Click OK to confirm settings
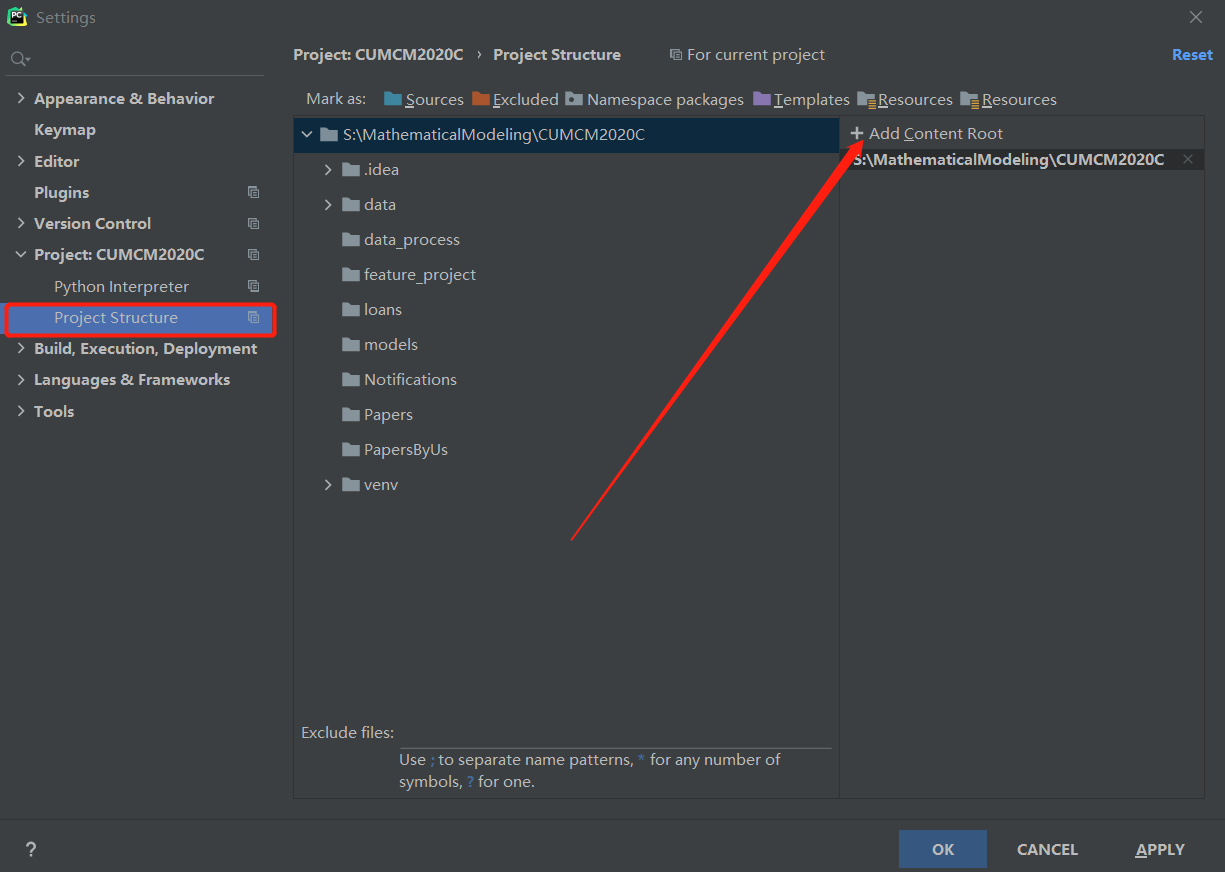This screenshot has height=872, width=1225. [943, 849]
